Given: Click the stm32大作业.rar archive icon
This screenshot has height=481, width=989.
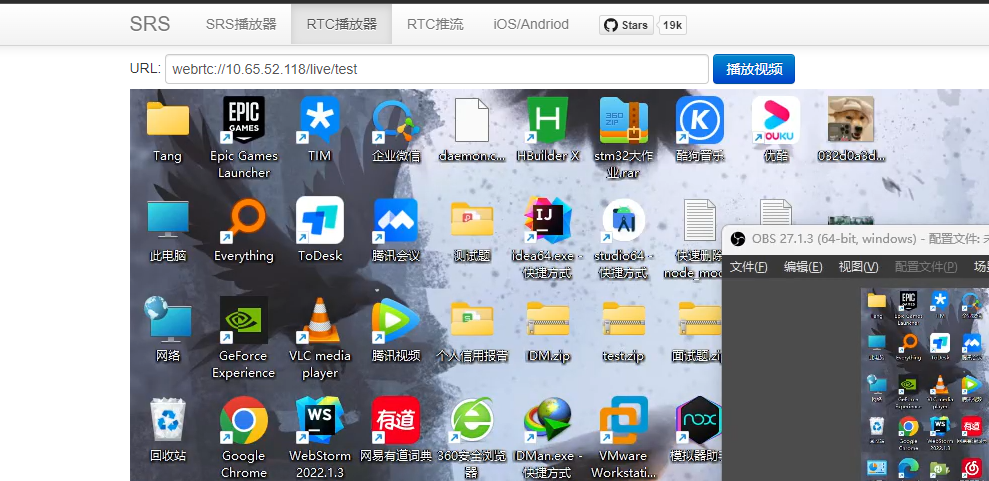Looking at the screenshot, I should pyautogui.click(x=623, y=120).
